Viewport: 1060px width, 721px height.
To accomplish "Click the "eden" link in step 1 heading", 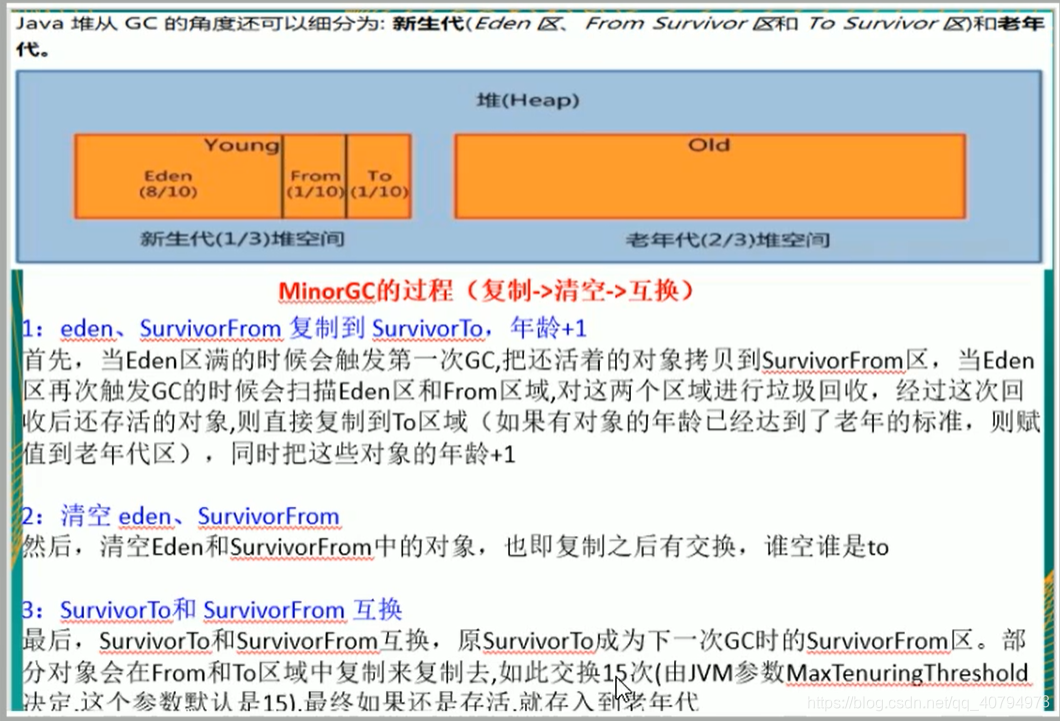I will [x=88, y=328].
